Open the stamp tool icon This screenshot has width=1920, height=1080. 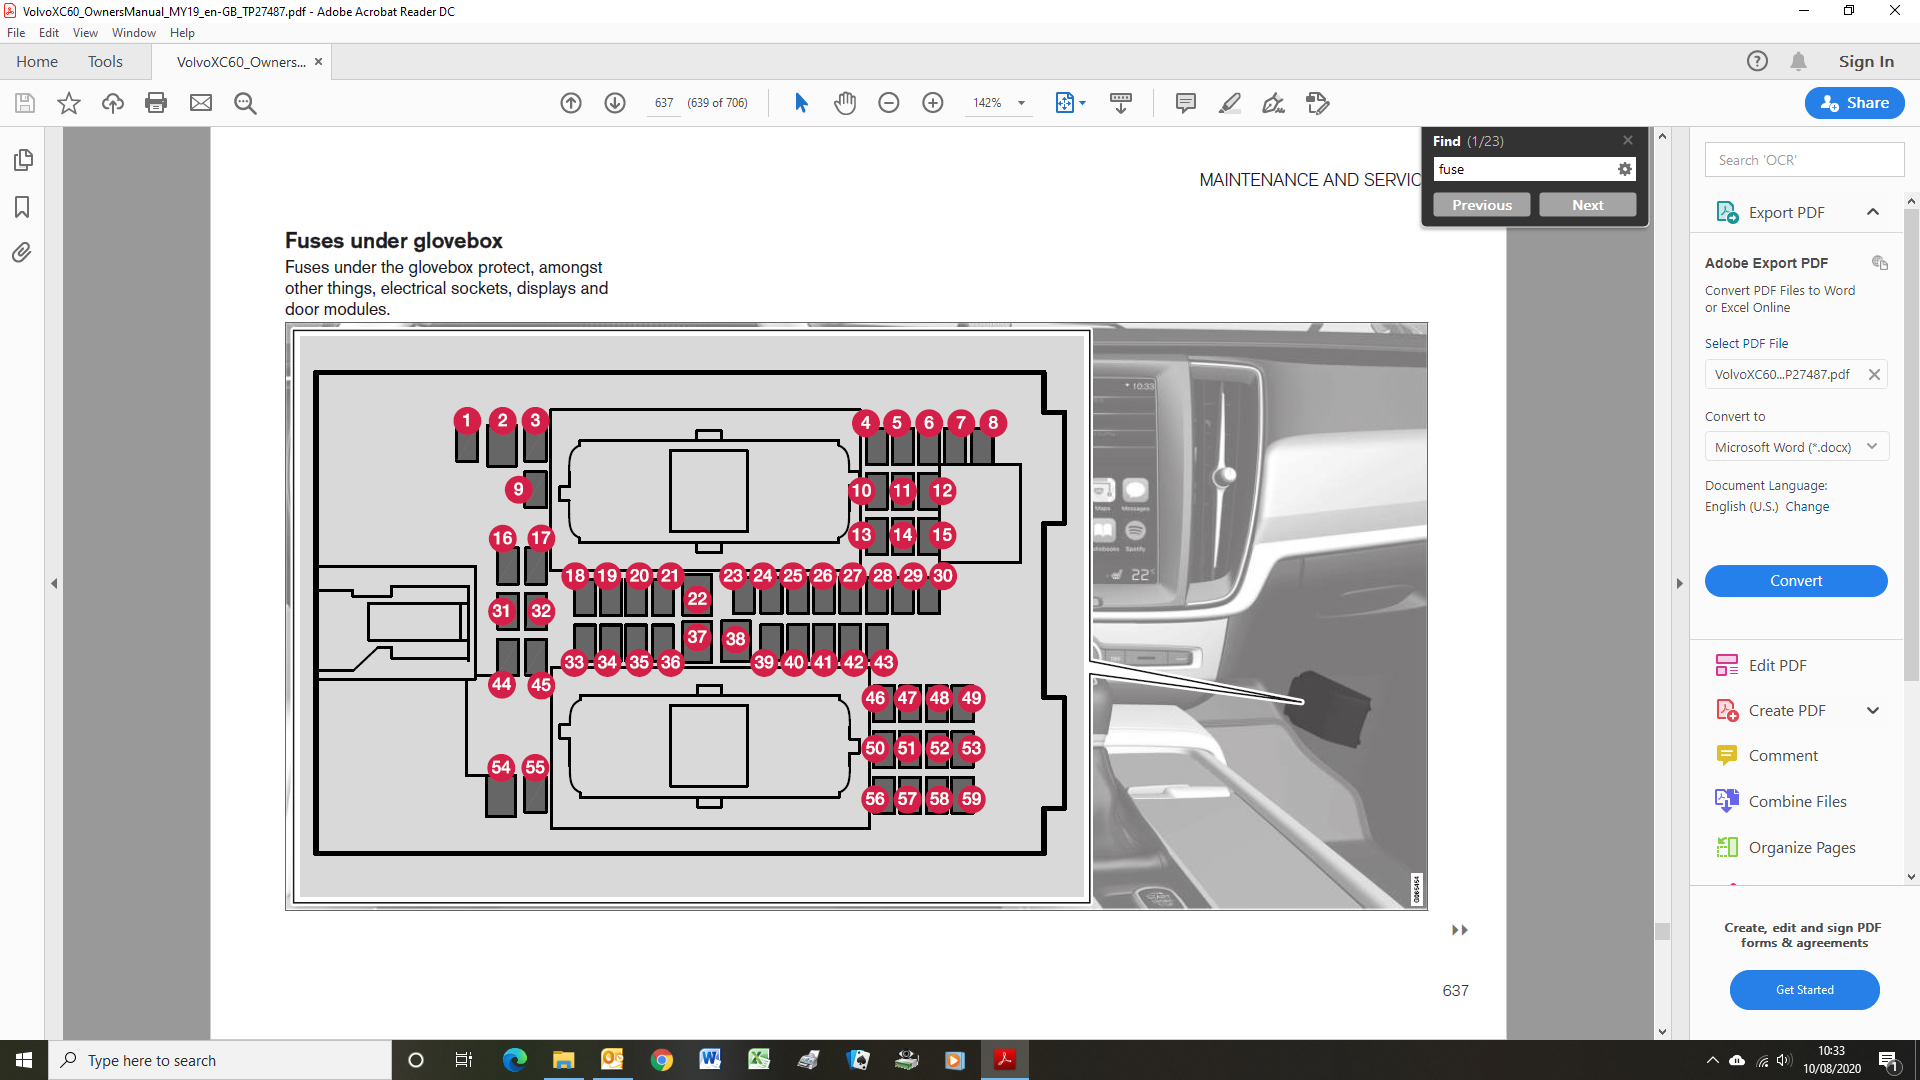(x=1318, y=103)
